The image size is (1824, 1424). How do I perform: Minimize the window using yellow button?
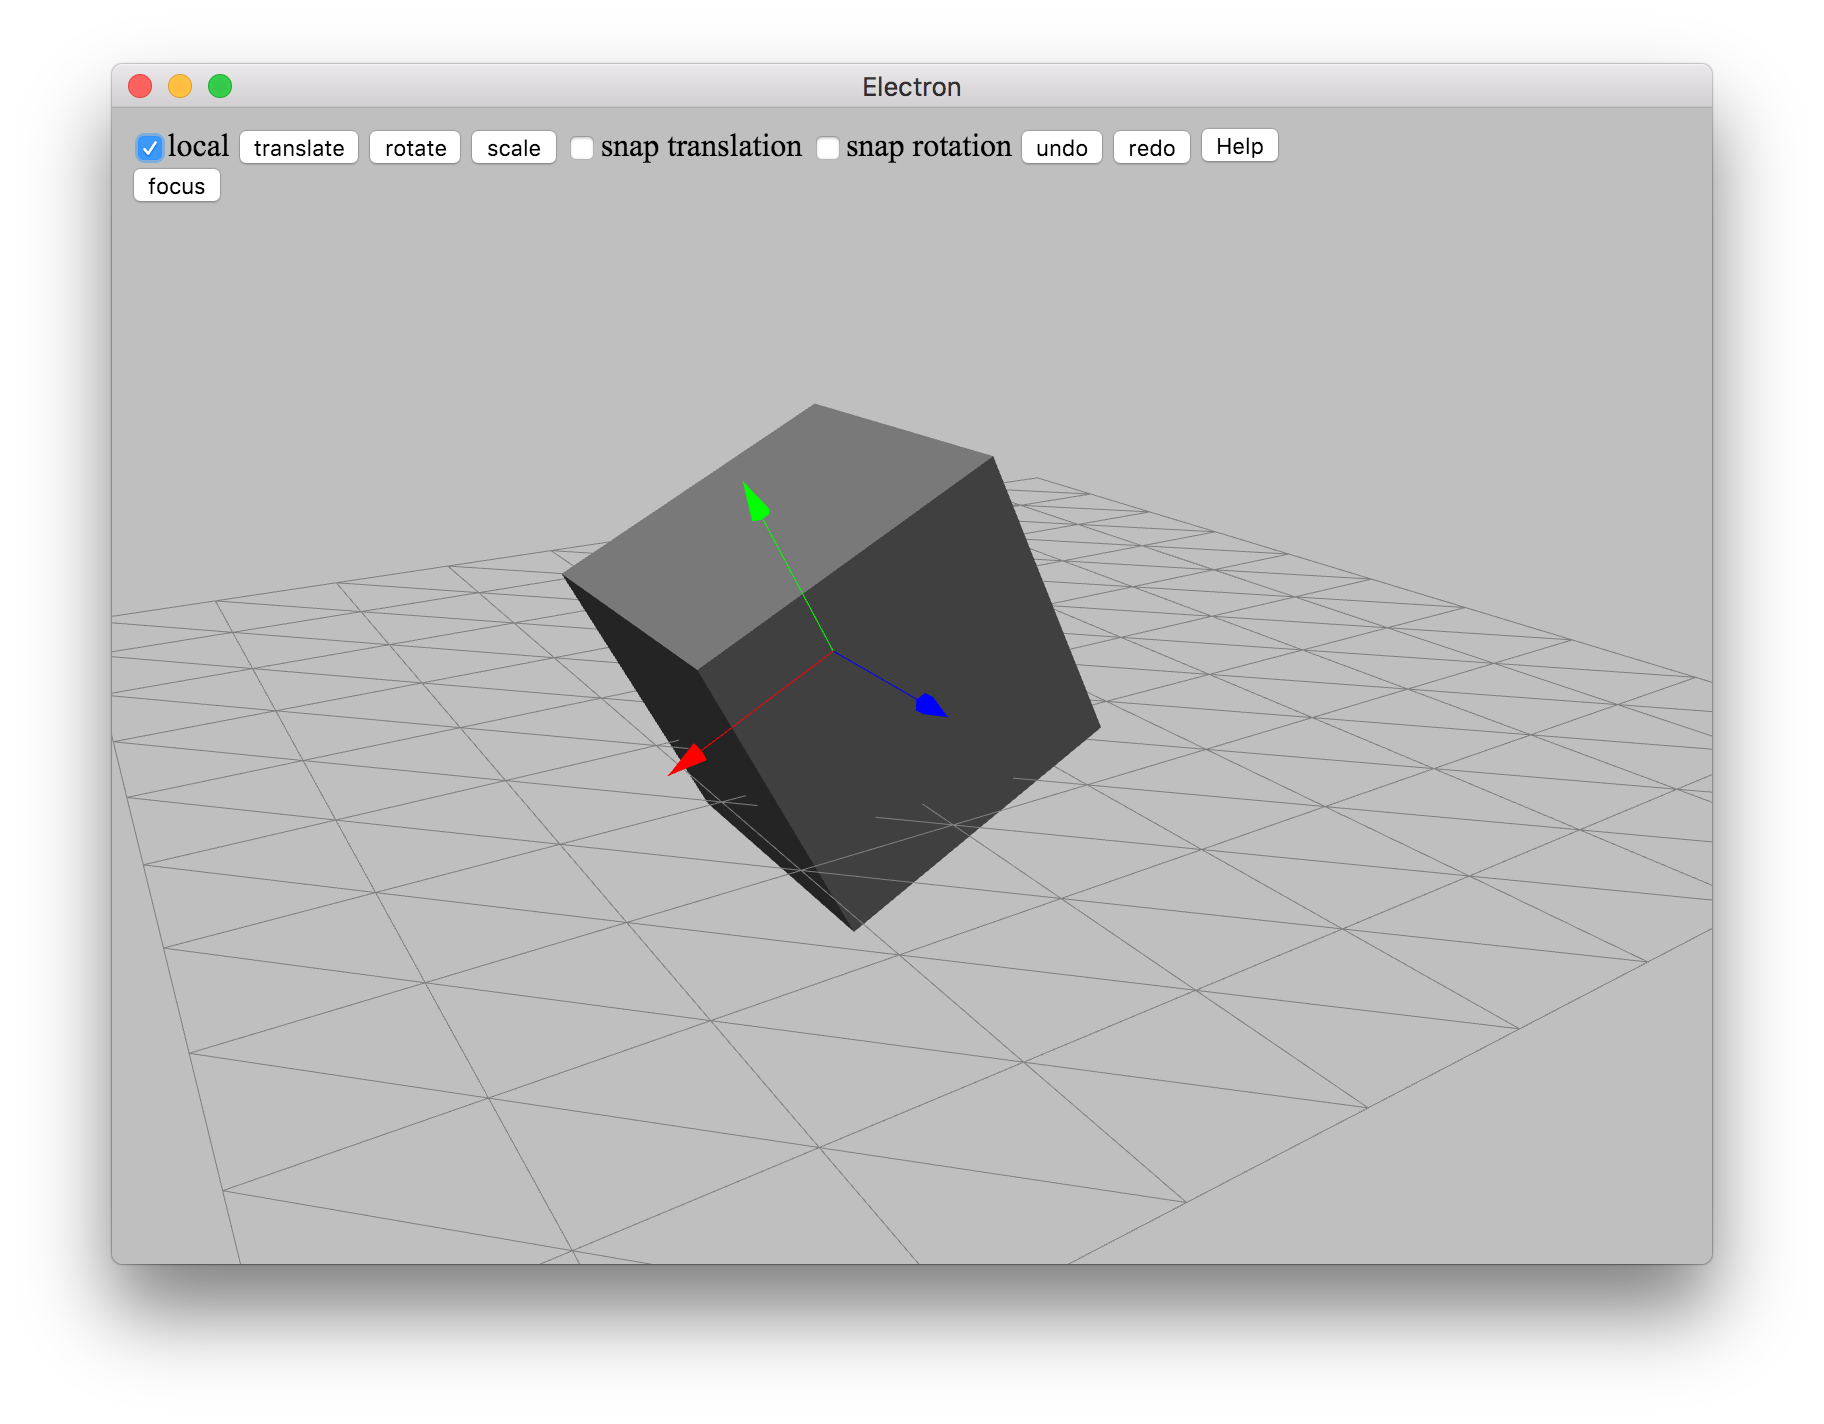coord(180,87)
